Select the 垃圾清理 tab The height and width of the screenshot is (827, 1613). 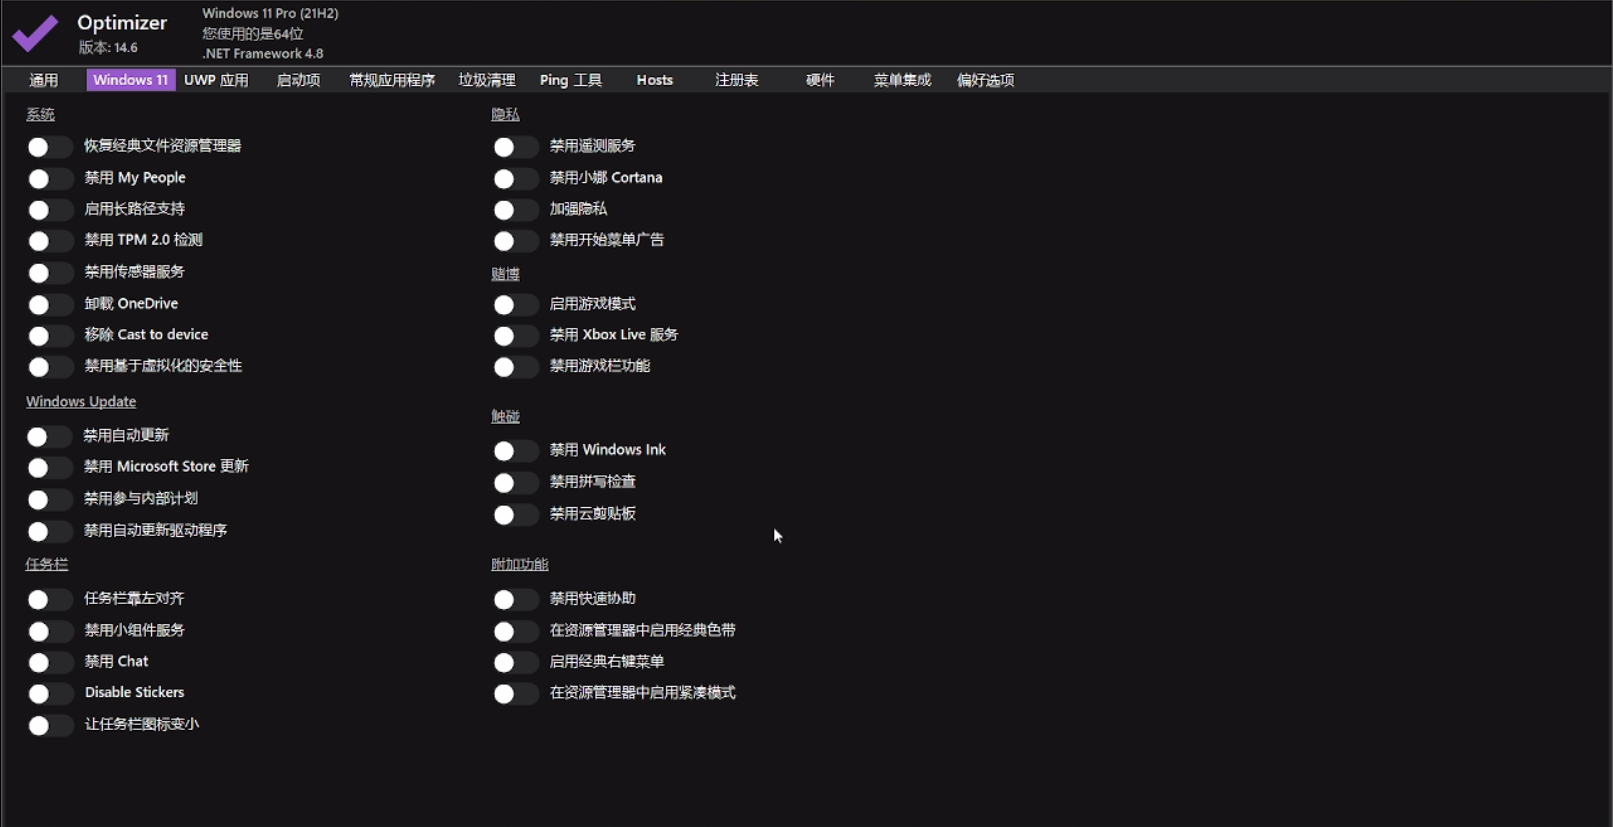pyautogui.click(x=487, y=80)
